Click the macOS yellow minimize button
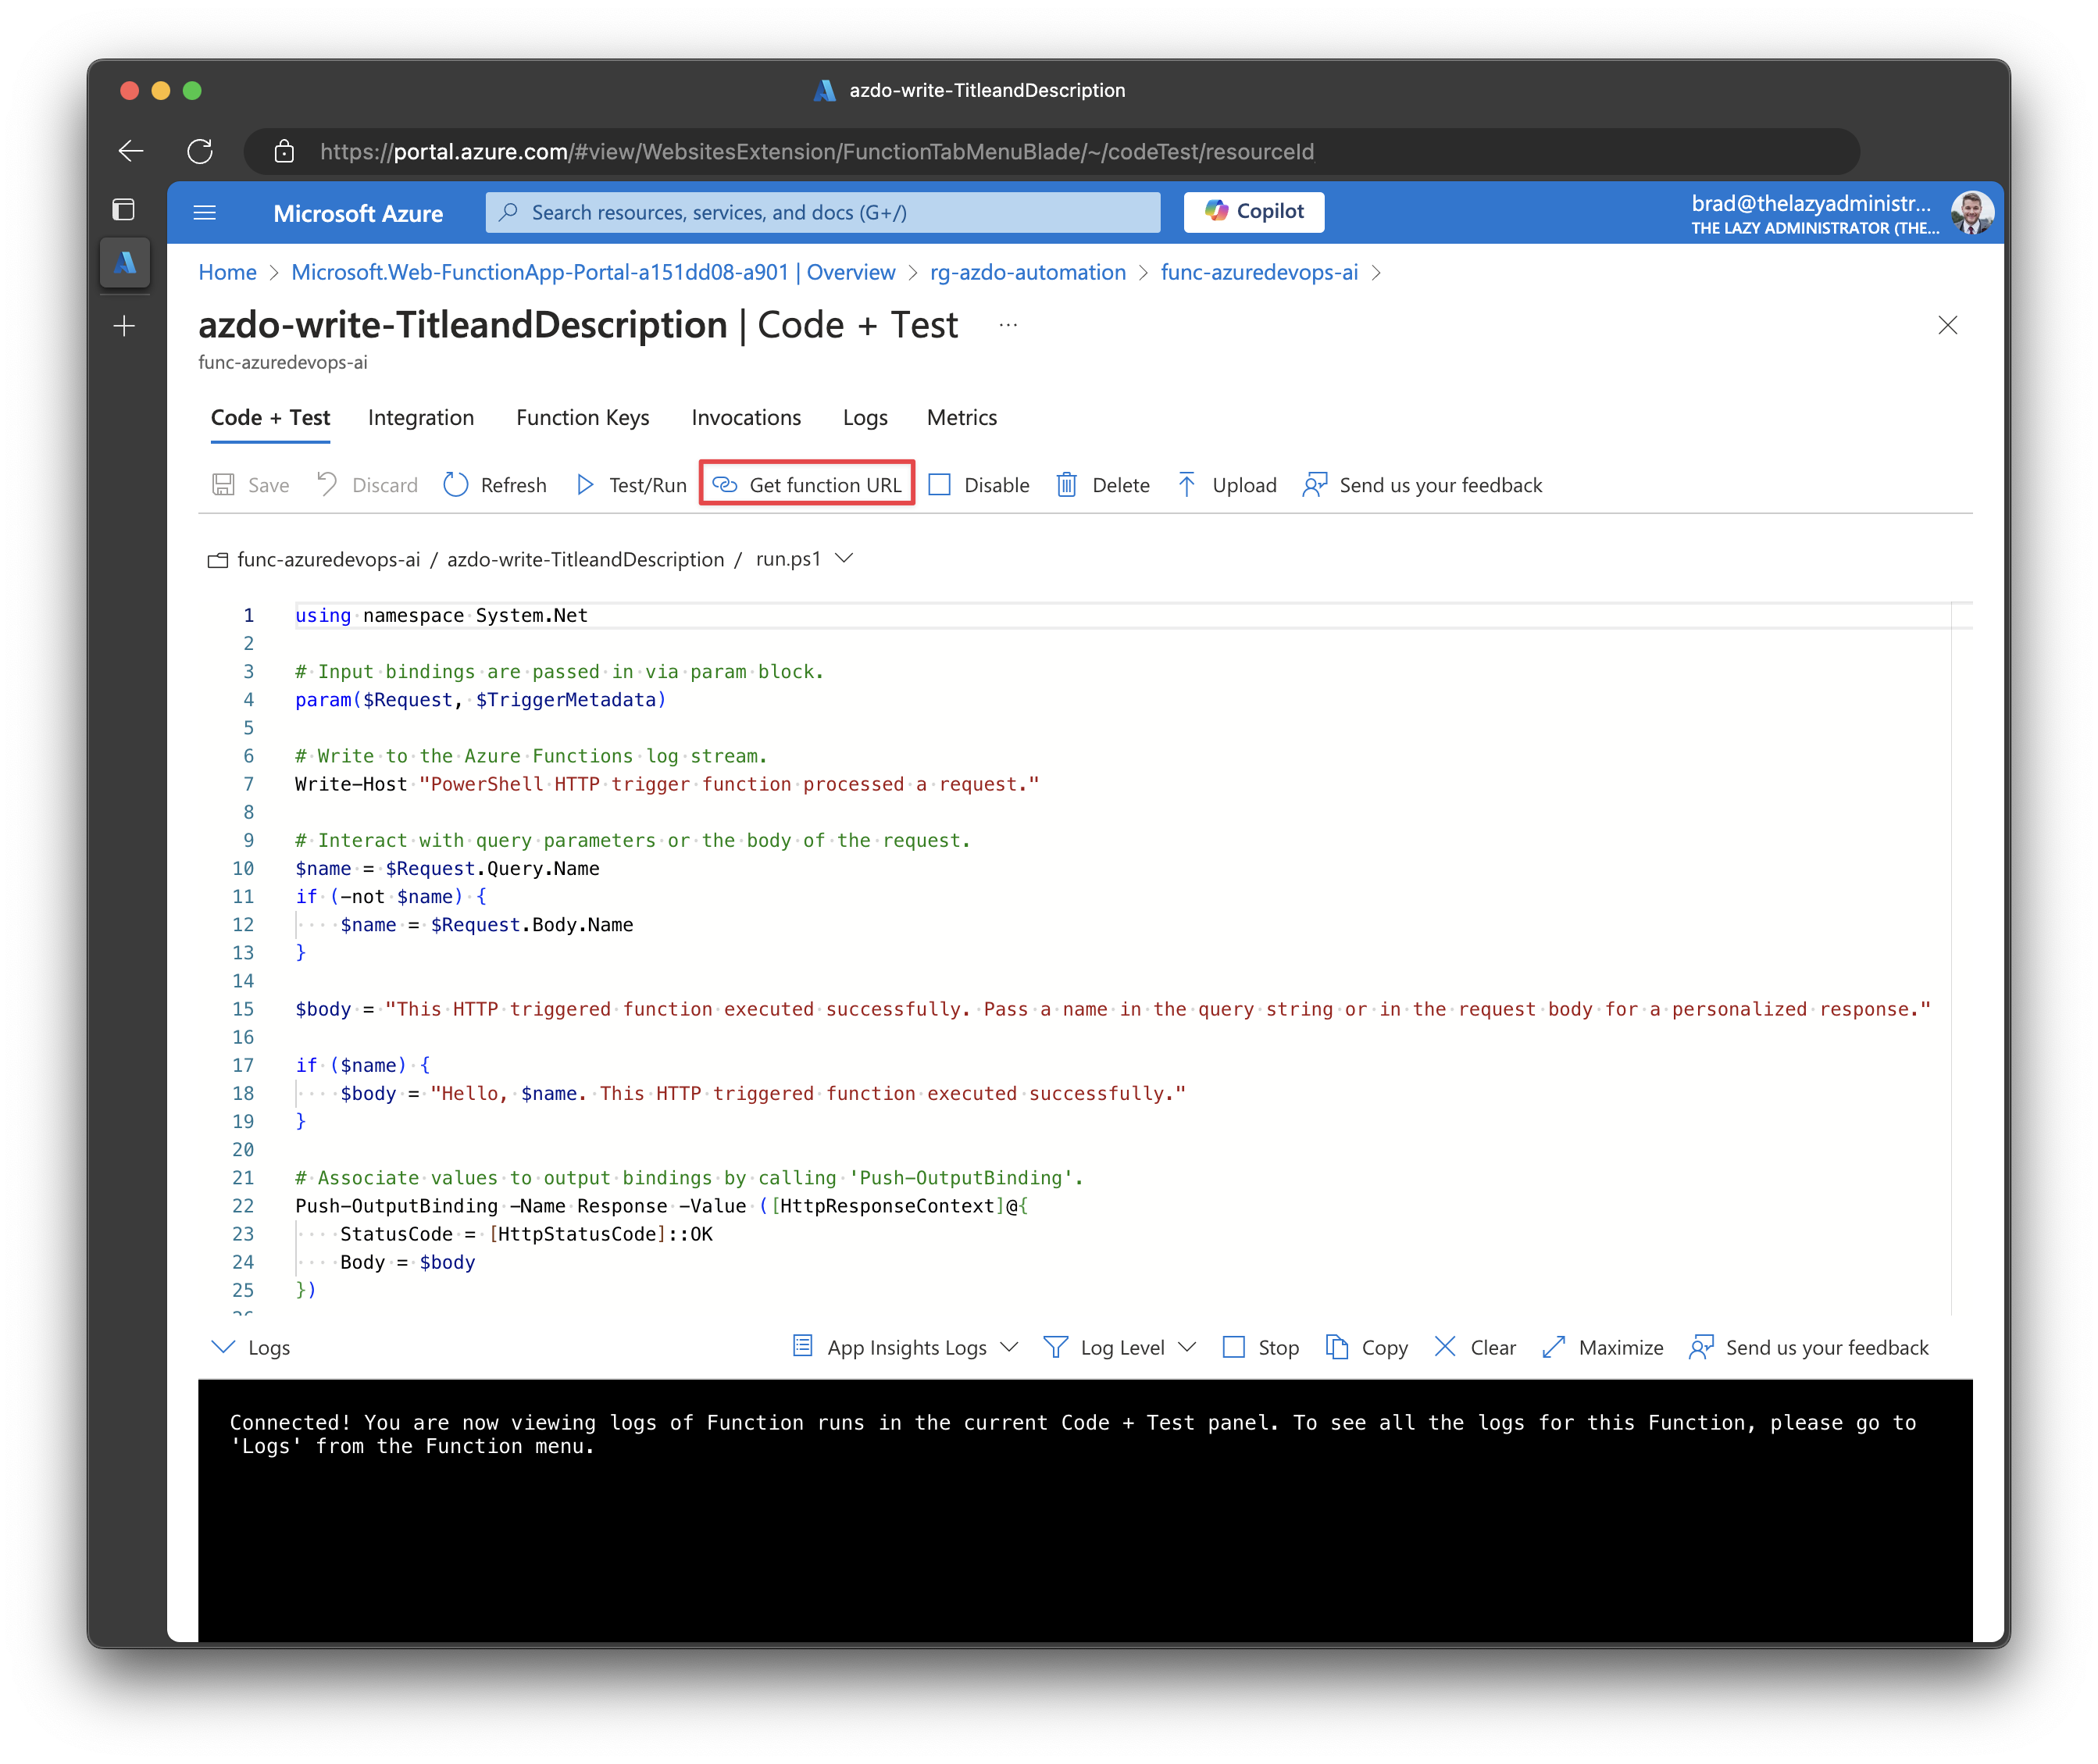 click(x=160, y=90)
